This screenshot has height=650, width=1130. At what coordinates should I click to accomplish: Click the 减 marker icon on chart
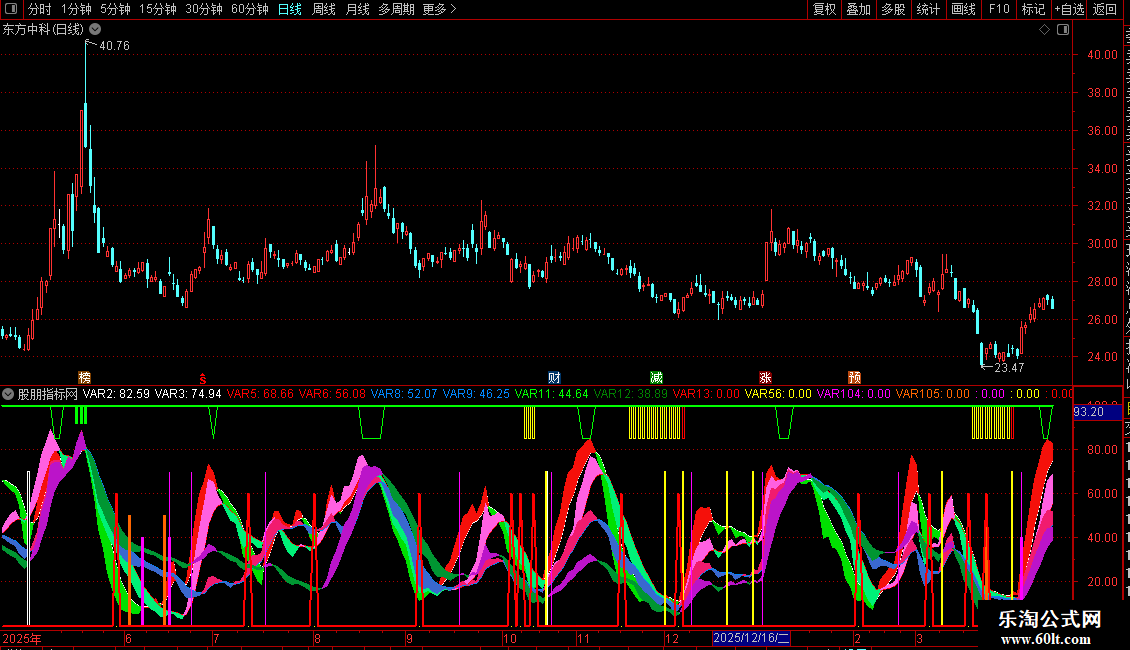coord(656,378)
